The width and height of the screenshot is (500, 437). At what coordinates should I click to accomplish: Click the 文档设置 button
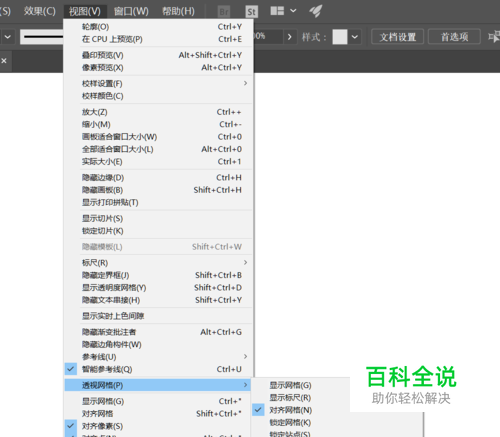click(397, 37)
